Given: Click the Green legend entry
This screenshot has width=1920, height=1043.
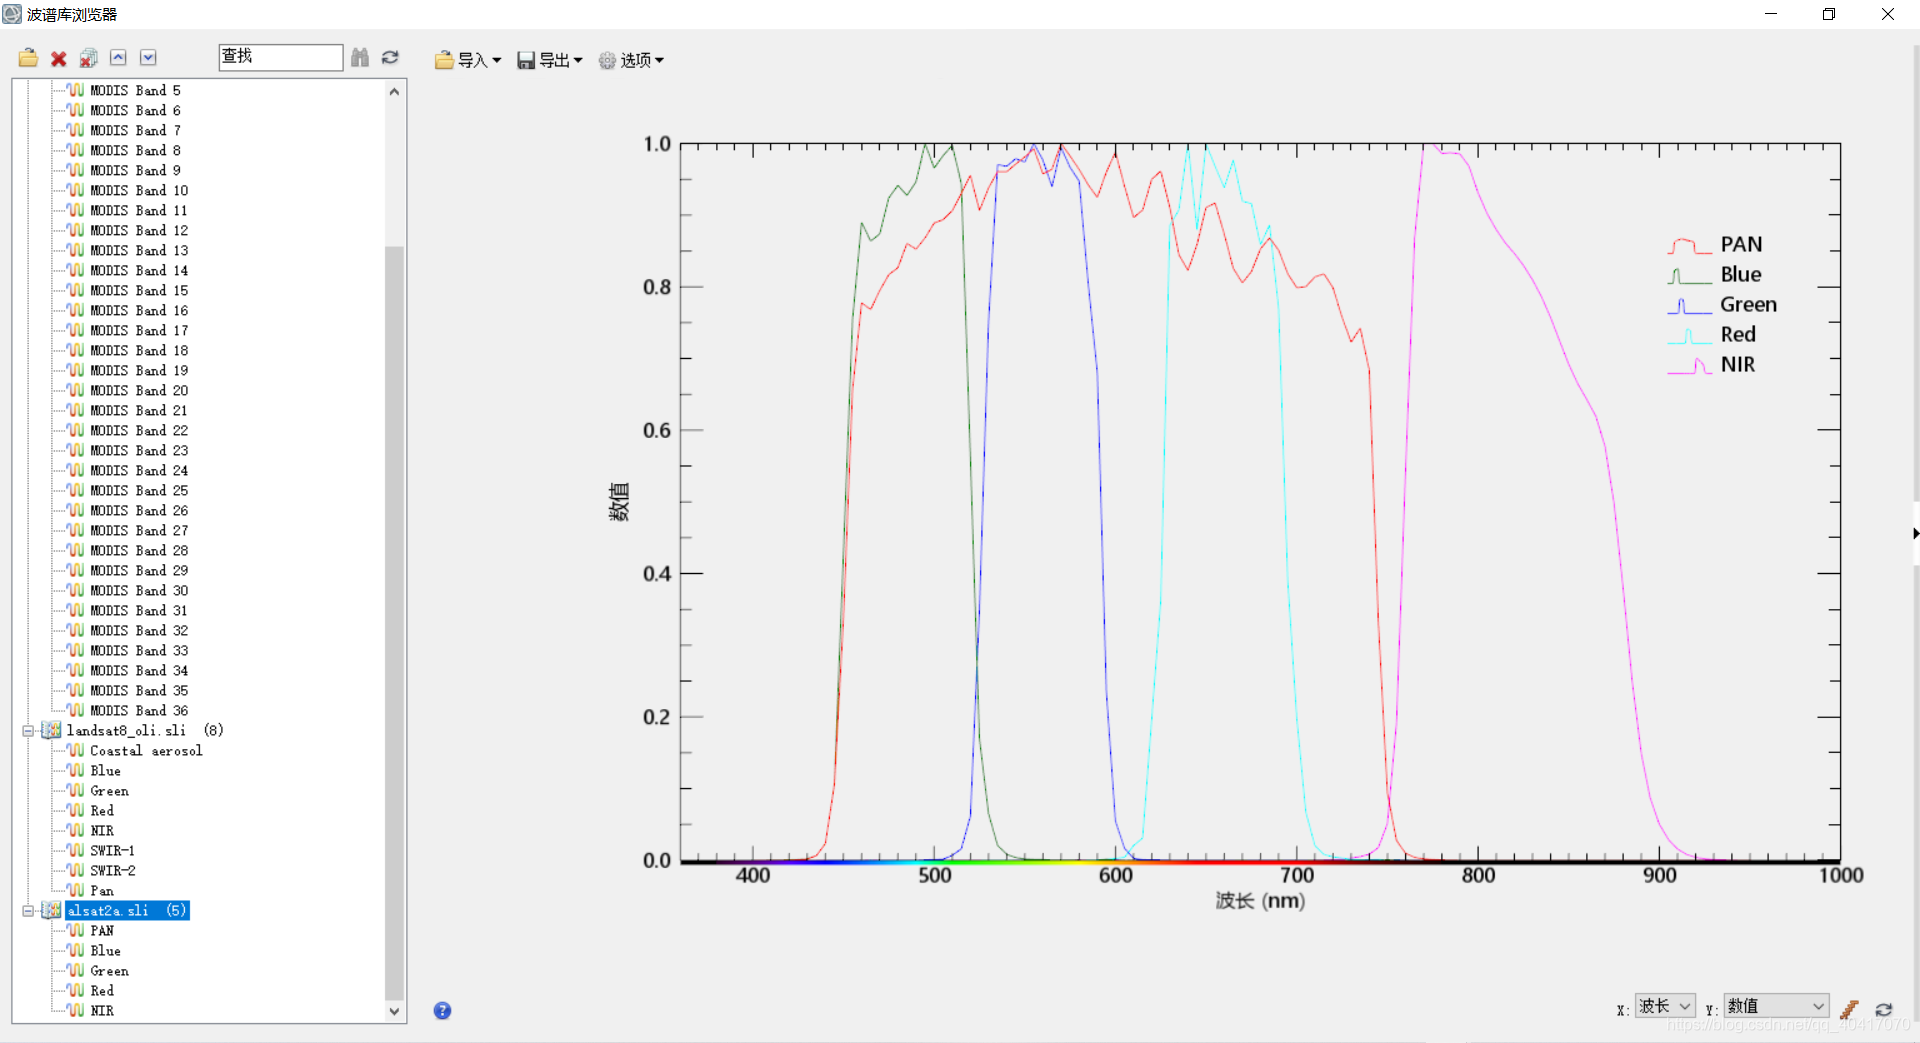Looking at the screenshot, I should coord(1723,305).
